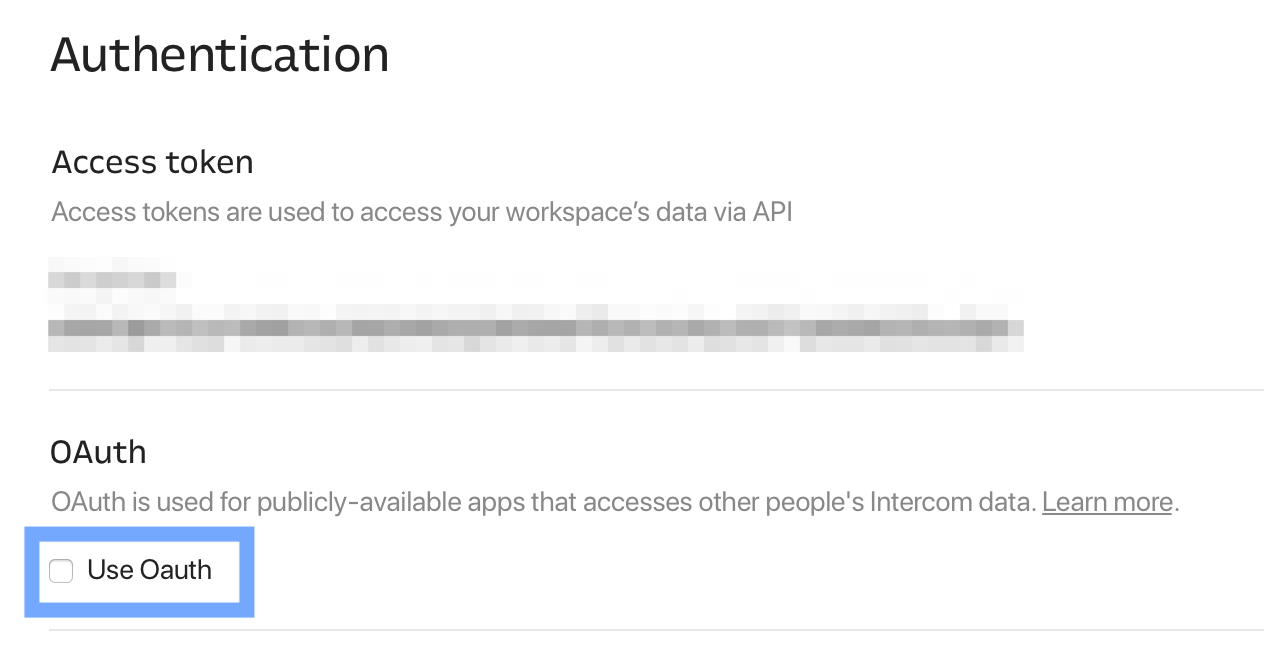
Task: Click the "Use Oauth" label text
Action: tap(150, 570)
